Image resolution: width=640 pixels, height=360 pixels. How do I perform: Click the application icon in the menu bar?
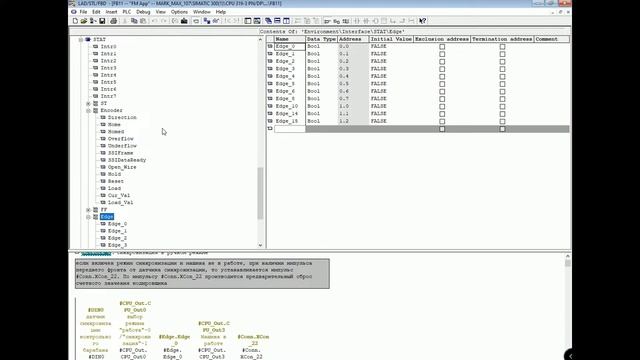pyautogui.click(x=74, y=12)
